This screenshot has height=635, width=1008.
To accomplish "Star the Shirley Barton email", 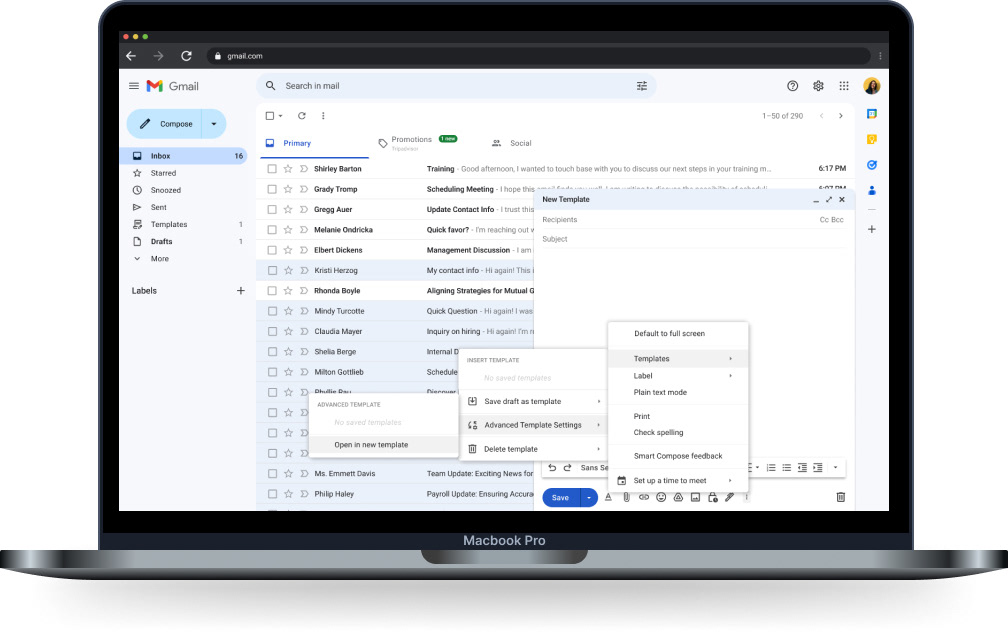I will pyautogui.click(x=288, y=168).
